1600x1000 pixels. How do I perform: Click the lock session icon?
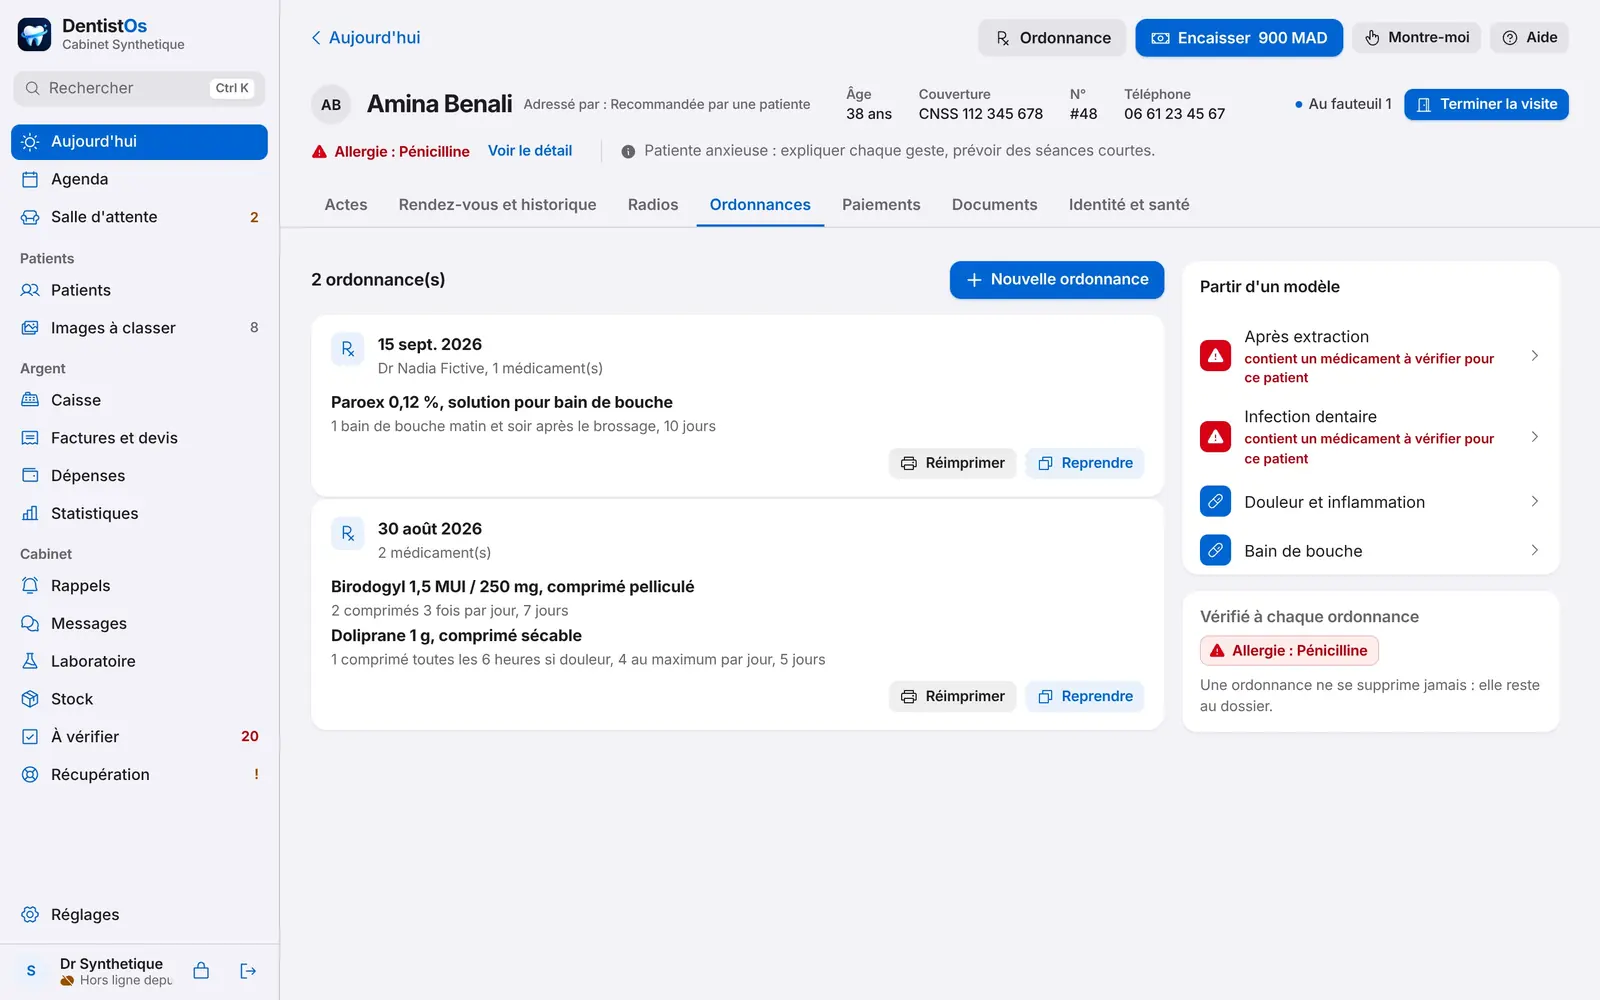tap(201, 971)
